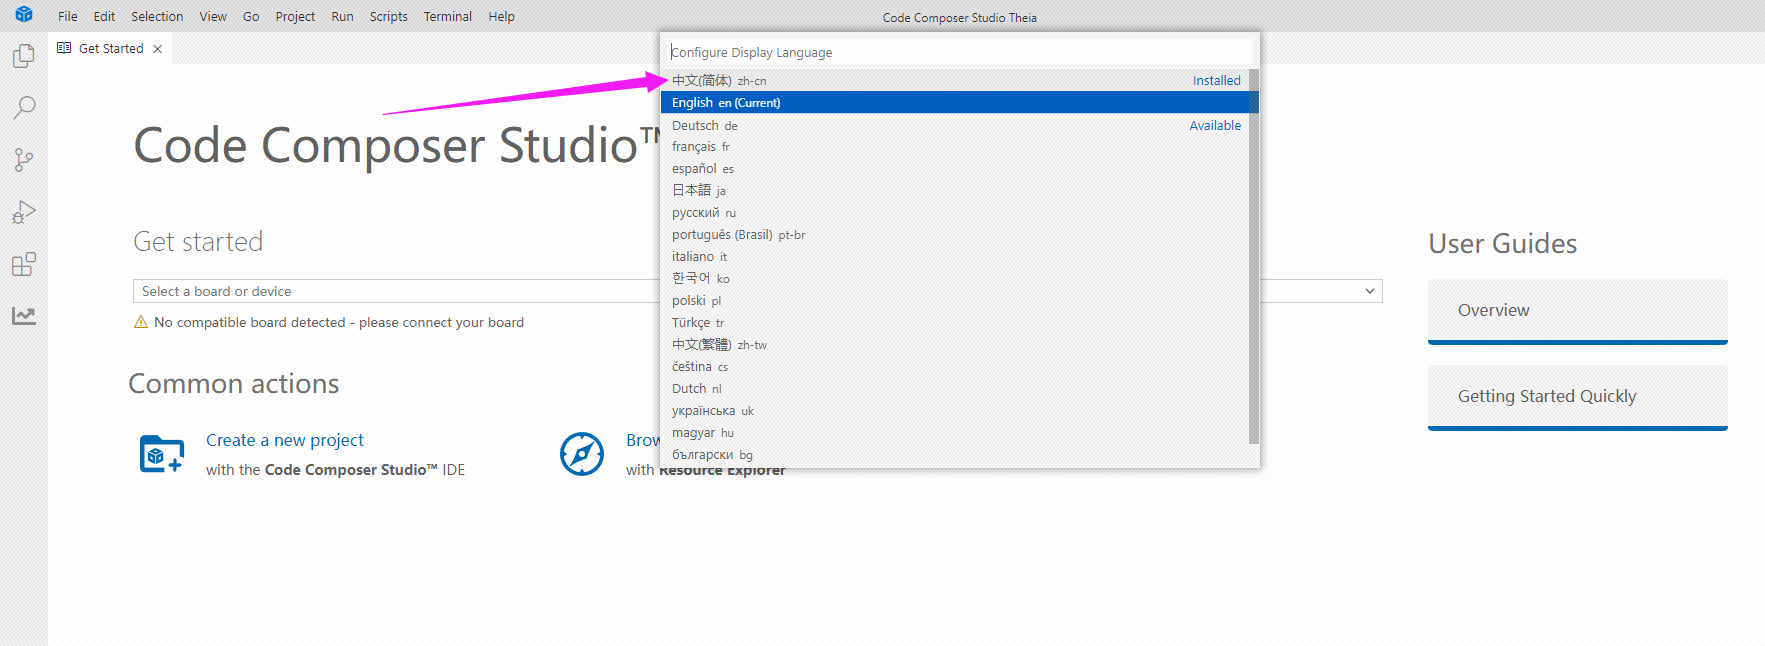Open the File menu
This screenshot has width=1765, height=646.
click(68, 16)
